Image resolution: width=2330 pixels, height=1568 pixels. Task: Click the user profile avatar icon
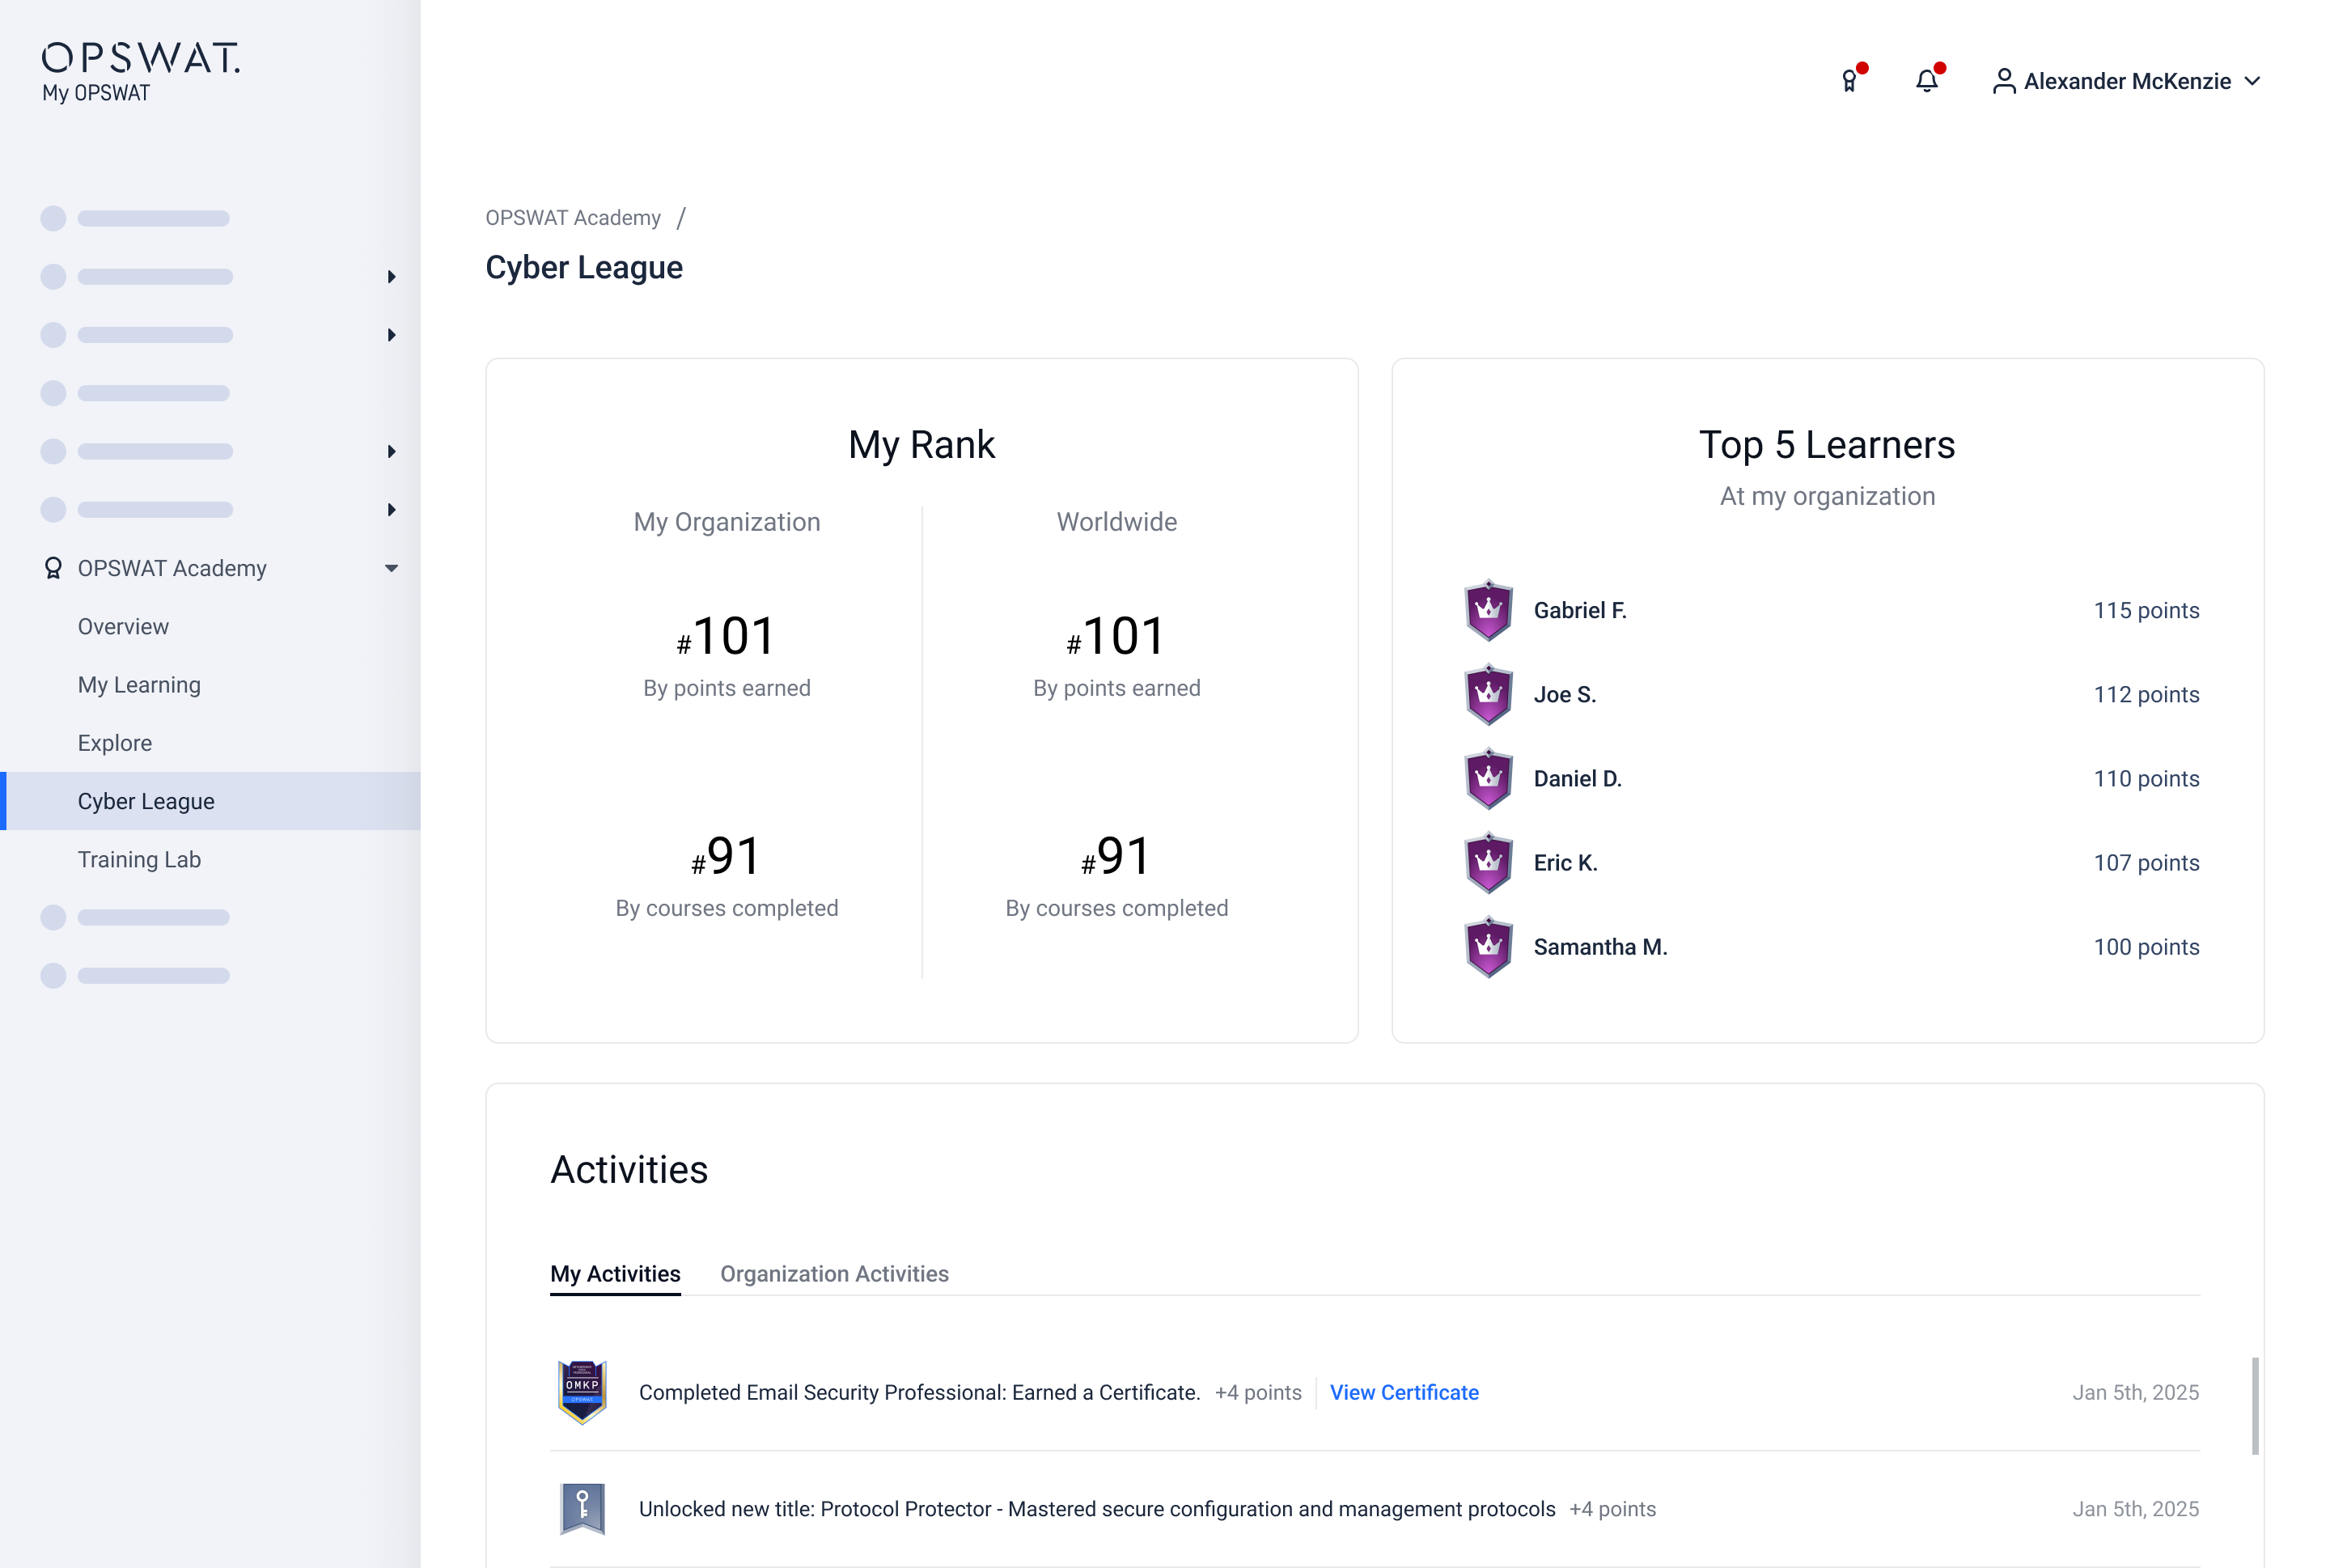(x=2003, y=81)
